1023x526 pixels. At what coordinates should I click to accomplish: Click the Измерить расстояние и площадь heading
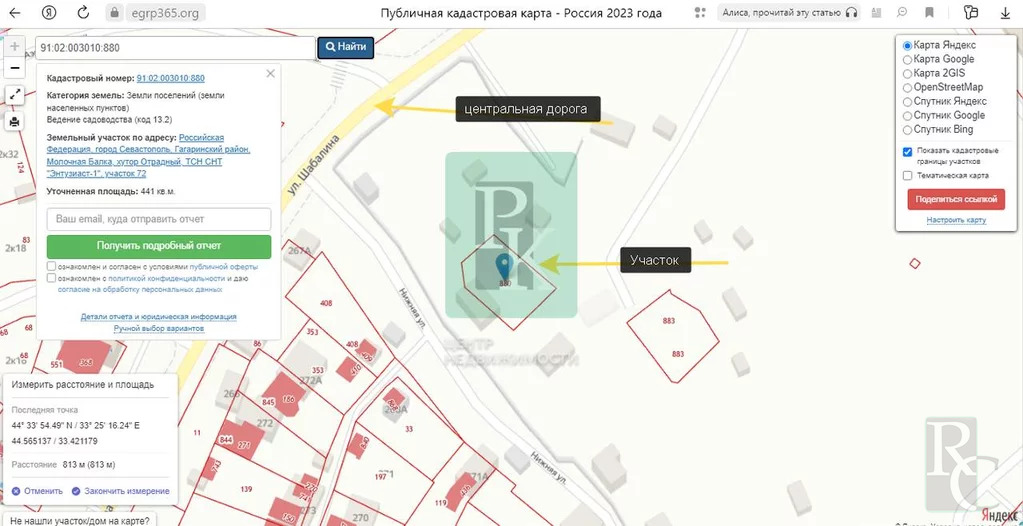click(83, 384)
